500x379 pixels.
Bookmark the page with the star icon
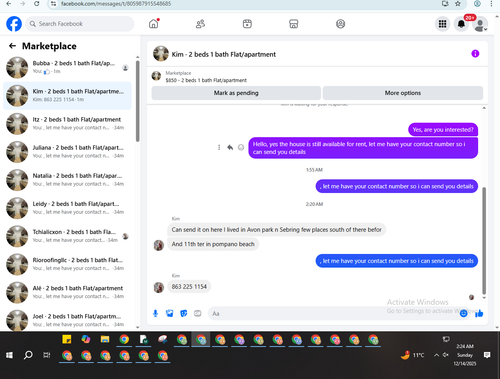tap(458, 4)
